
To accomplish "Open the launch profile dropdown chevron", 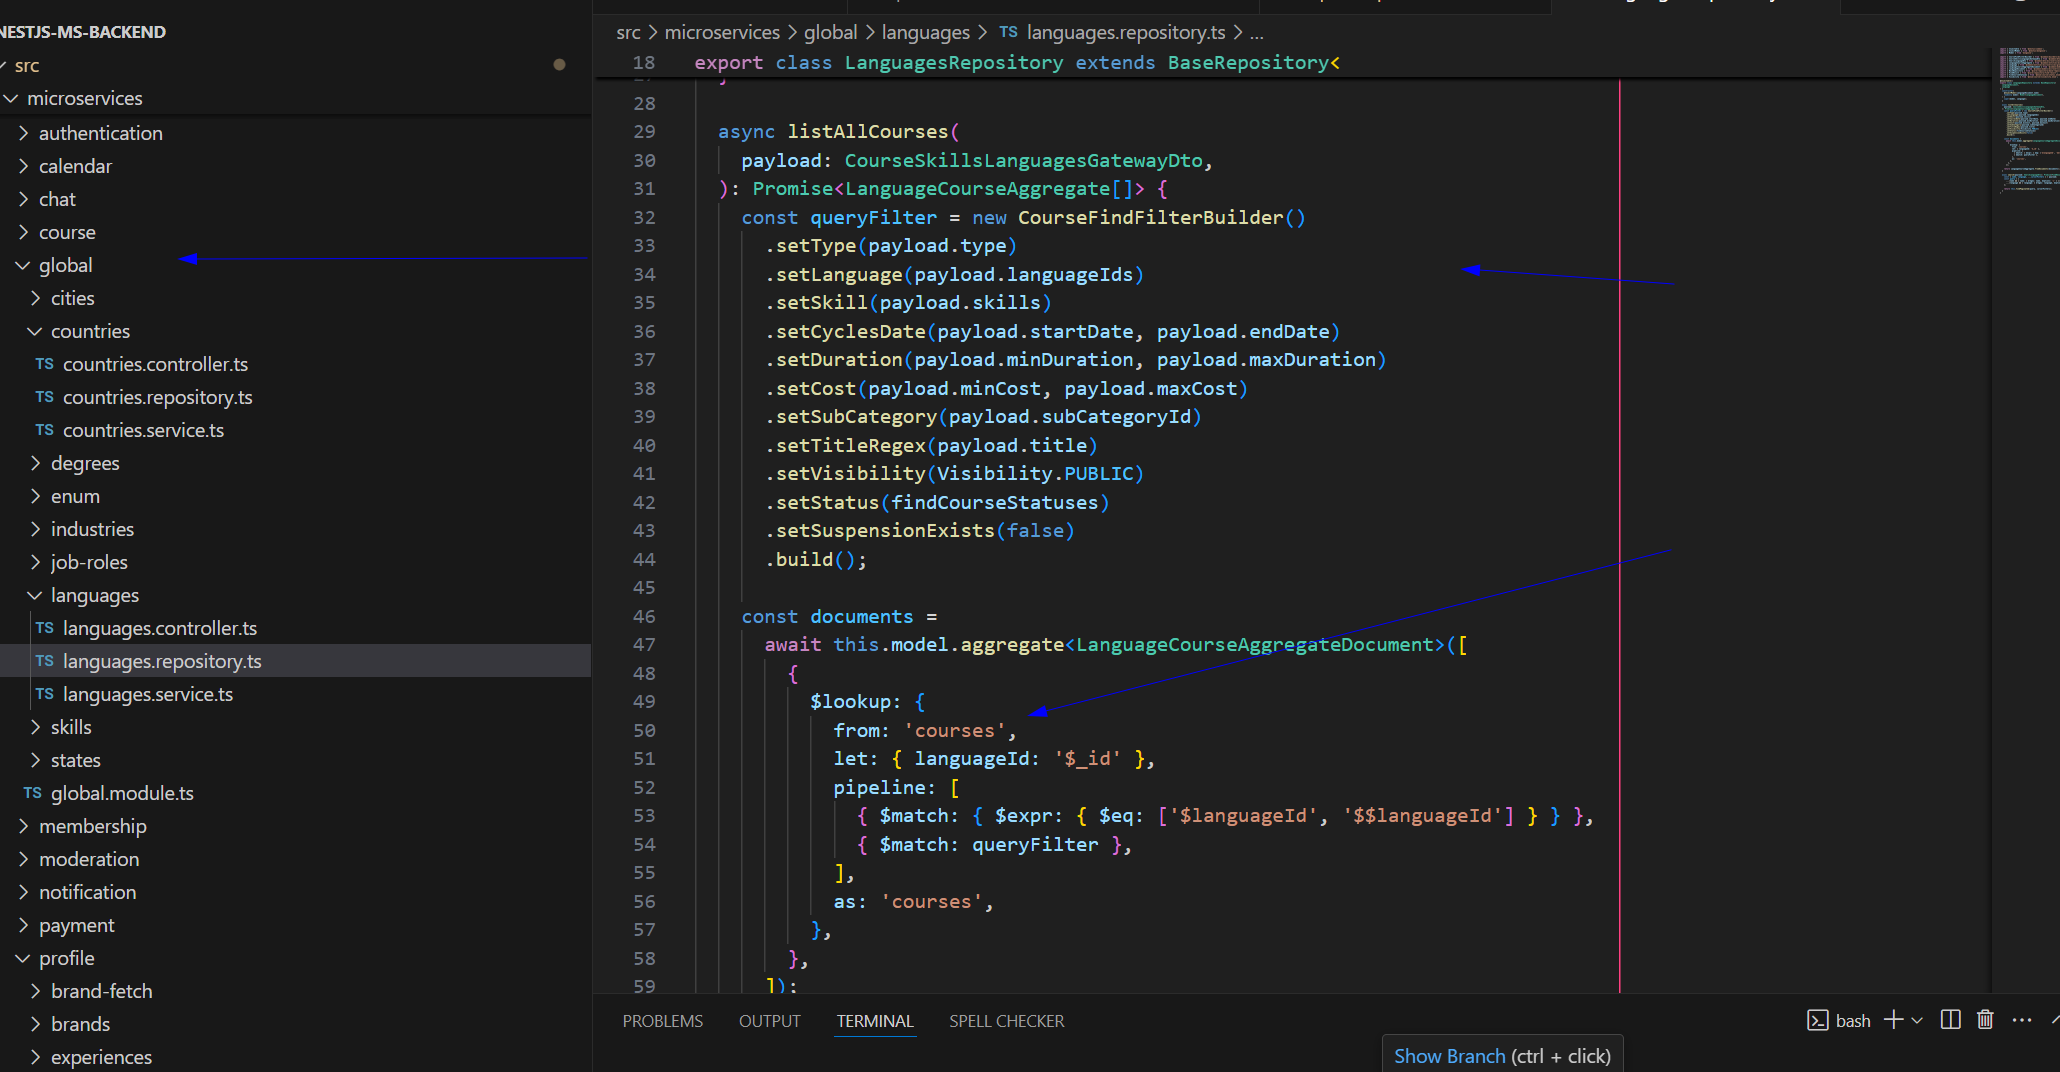I will click(x=1917, y=1021).
